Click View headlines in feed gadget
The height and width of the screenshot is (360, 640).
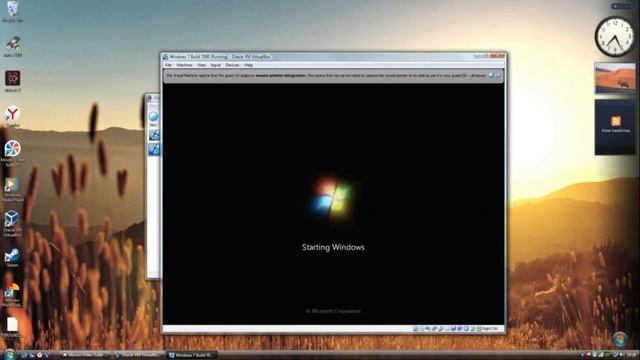(x=616, y=131)
